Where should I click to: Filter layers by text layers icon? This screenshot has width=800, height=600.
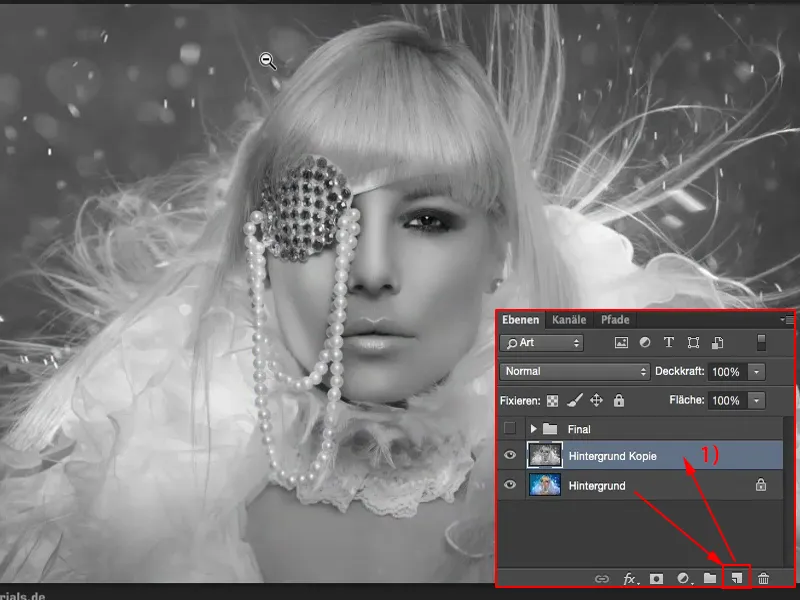pos(669,343)
